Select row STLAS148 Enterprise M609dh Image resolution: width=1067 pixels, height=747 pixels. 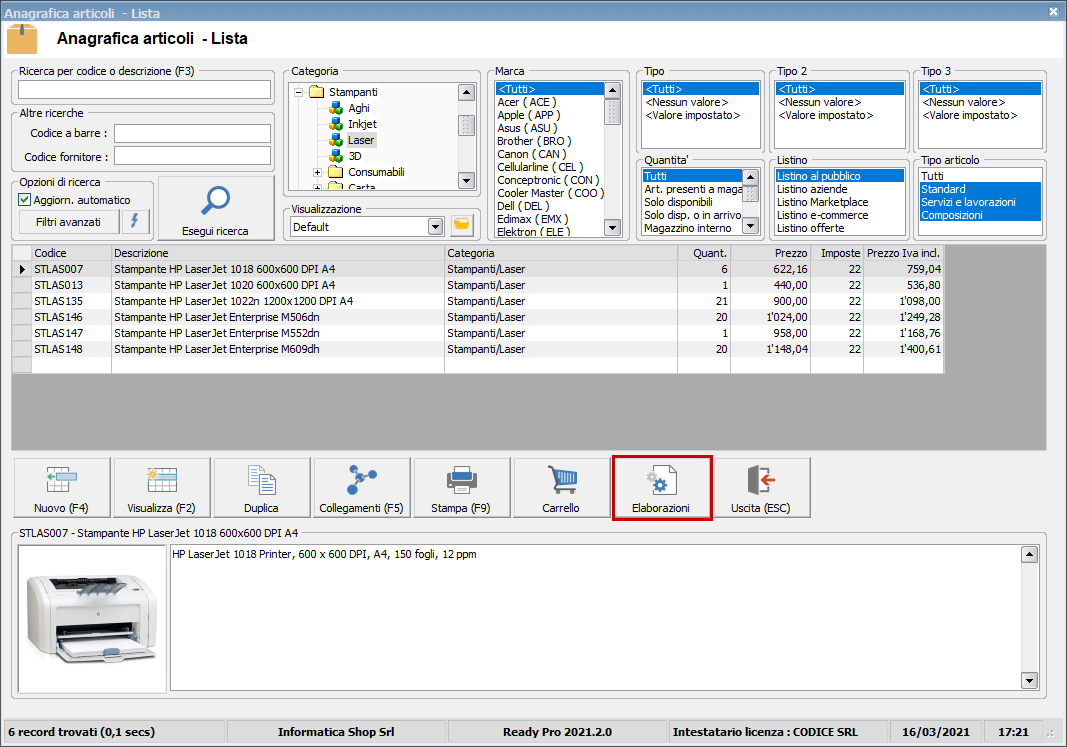coord(478,349)
